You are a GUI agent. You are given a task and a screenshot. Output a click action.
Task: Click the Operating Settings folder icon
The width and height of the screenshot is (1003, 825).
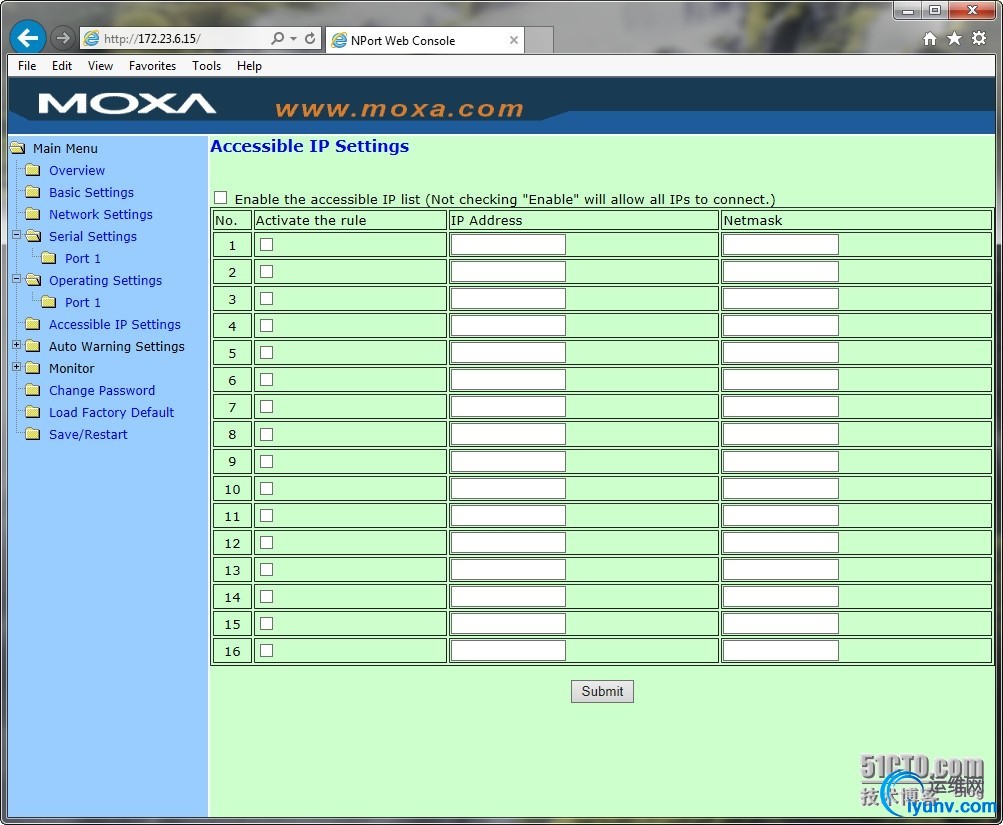tap(33, 280)
